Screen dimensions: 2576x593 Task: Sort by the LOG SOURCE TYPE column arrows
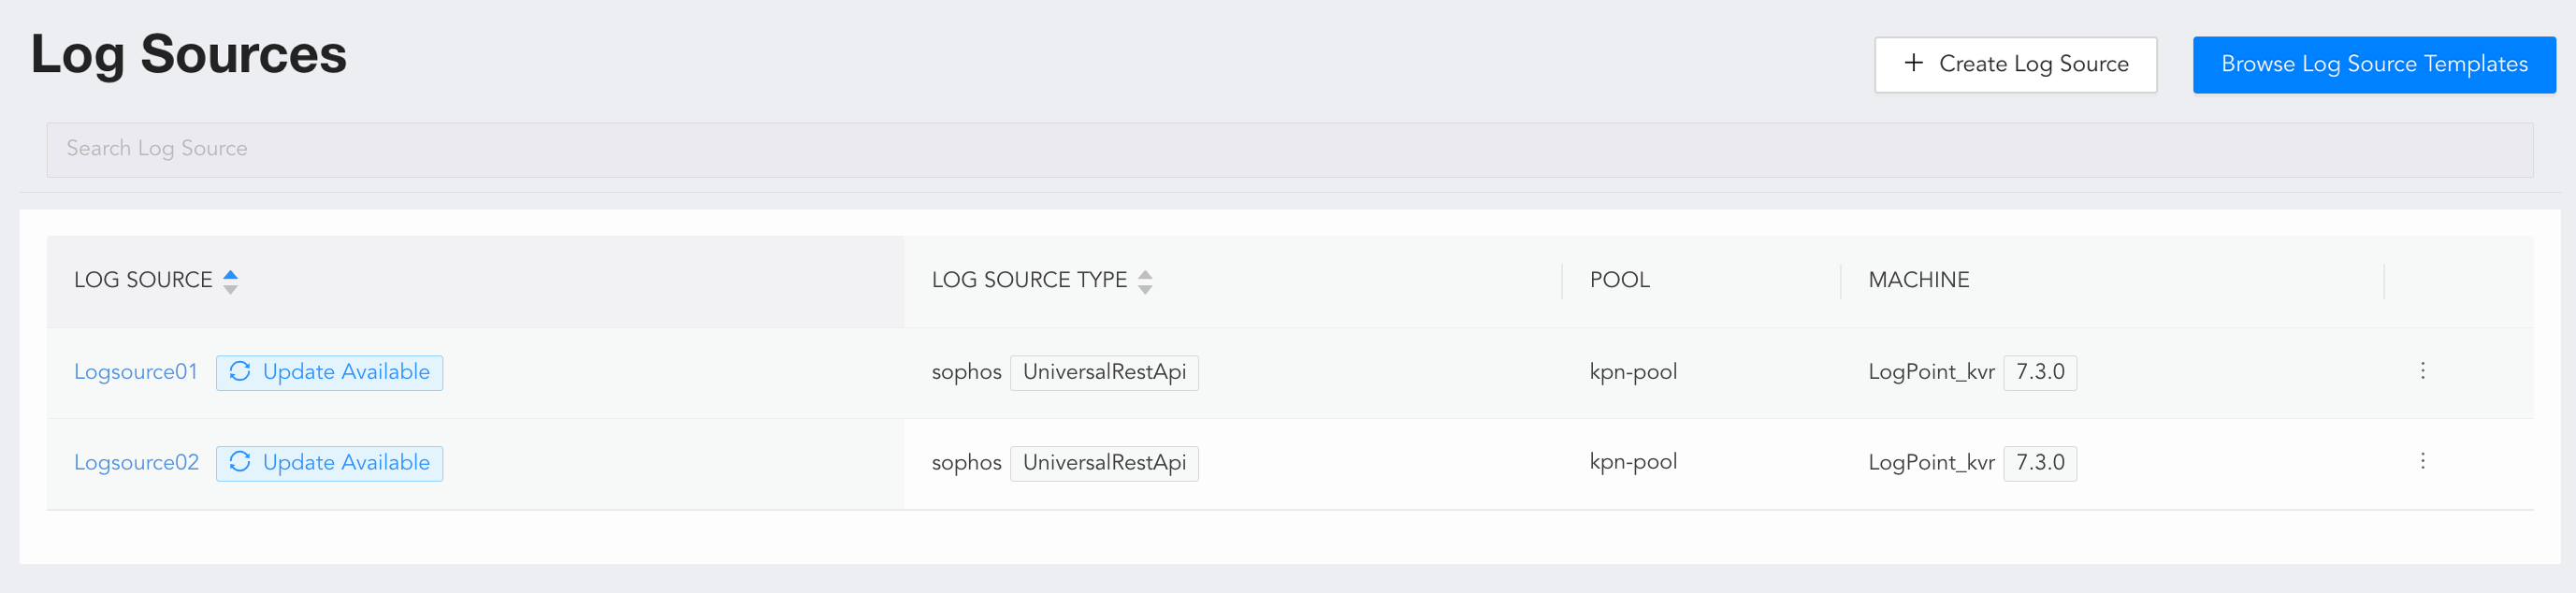1145,281
